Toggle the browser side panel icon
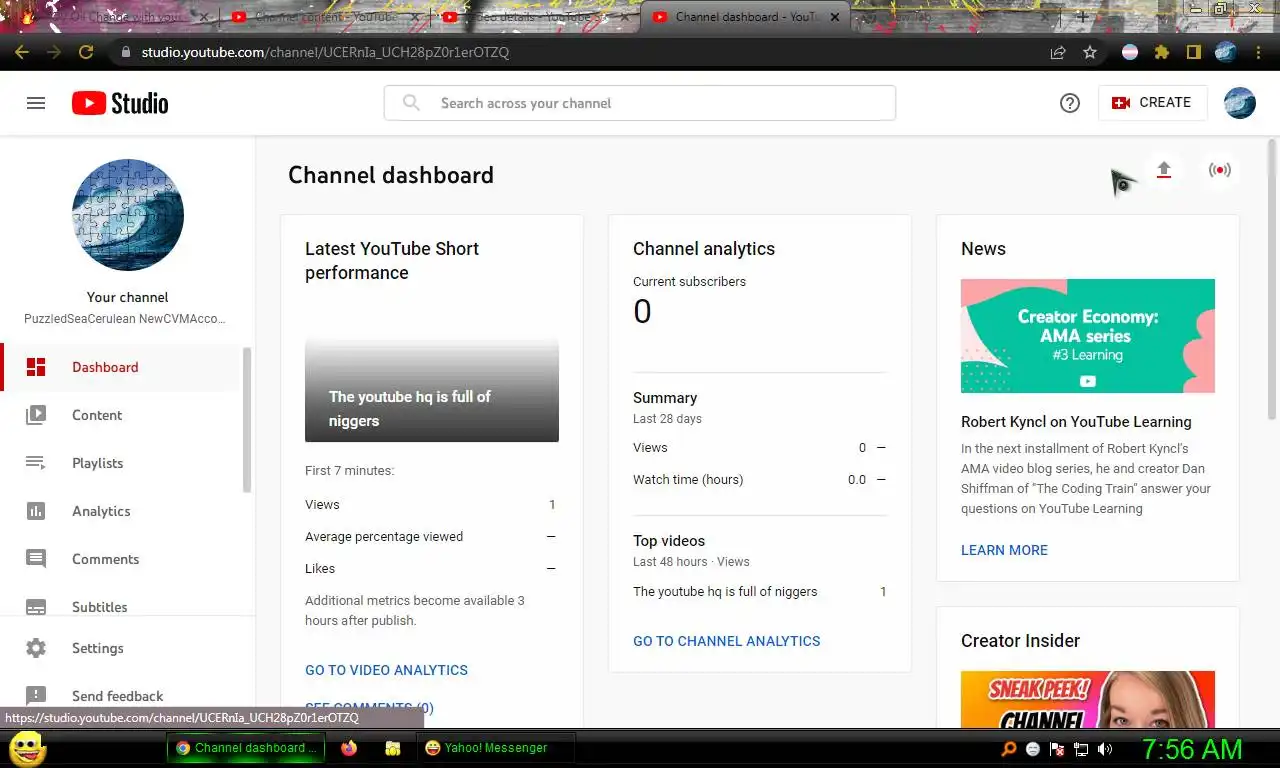The height and width of the screenshot is (768, 1280). click(1193, 52)
